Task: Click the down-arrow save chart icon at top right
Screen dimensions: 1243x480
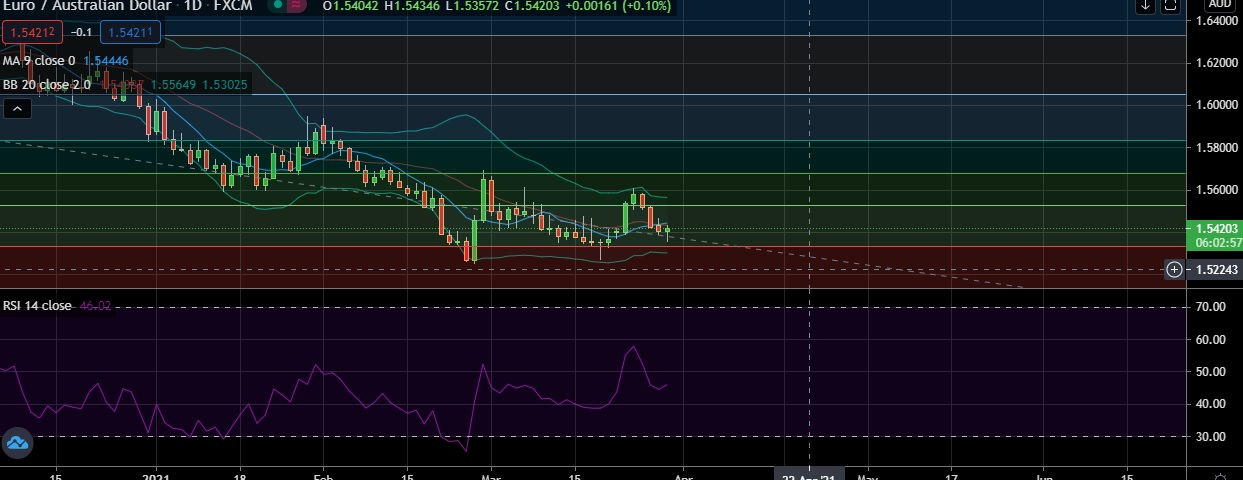Action: click(x=1146, y=5)
